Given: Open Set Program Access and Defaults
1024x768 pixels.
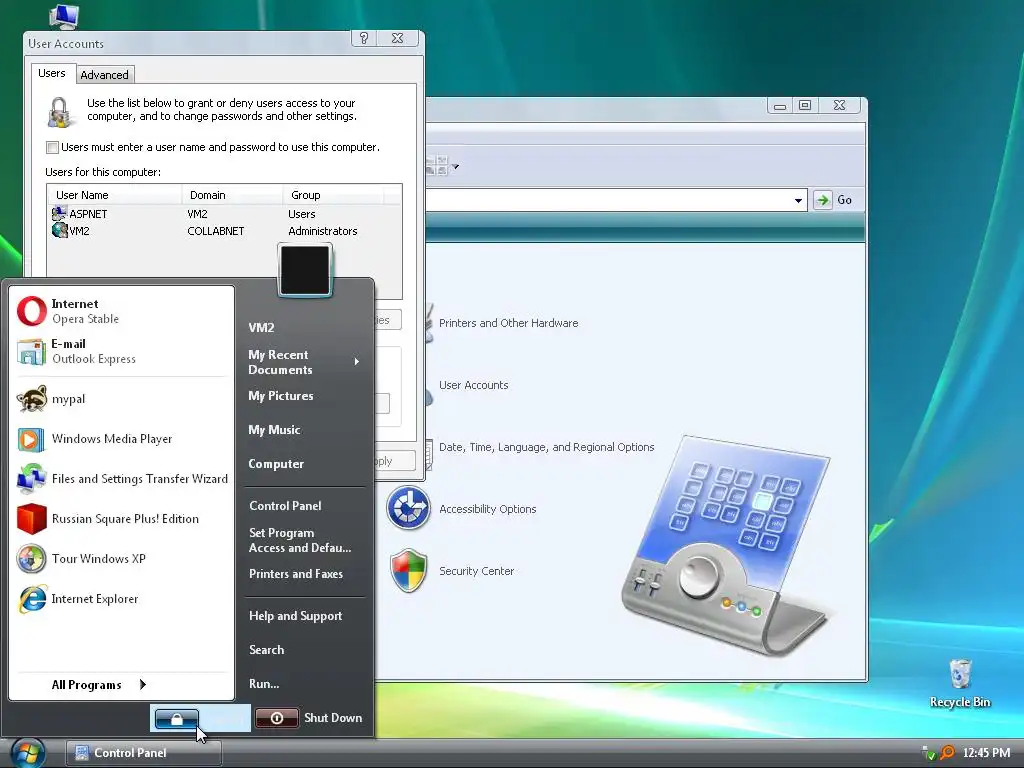Looking at the screenshot, I should [300, 540].
